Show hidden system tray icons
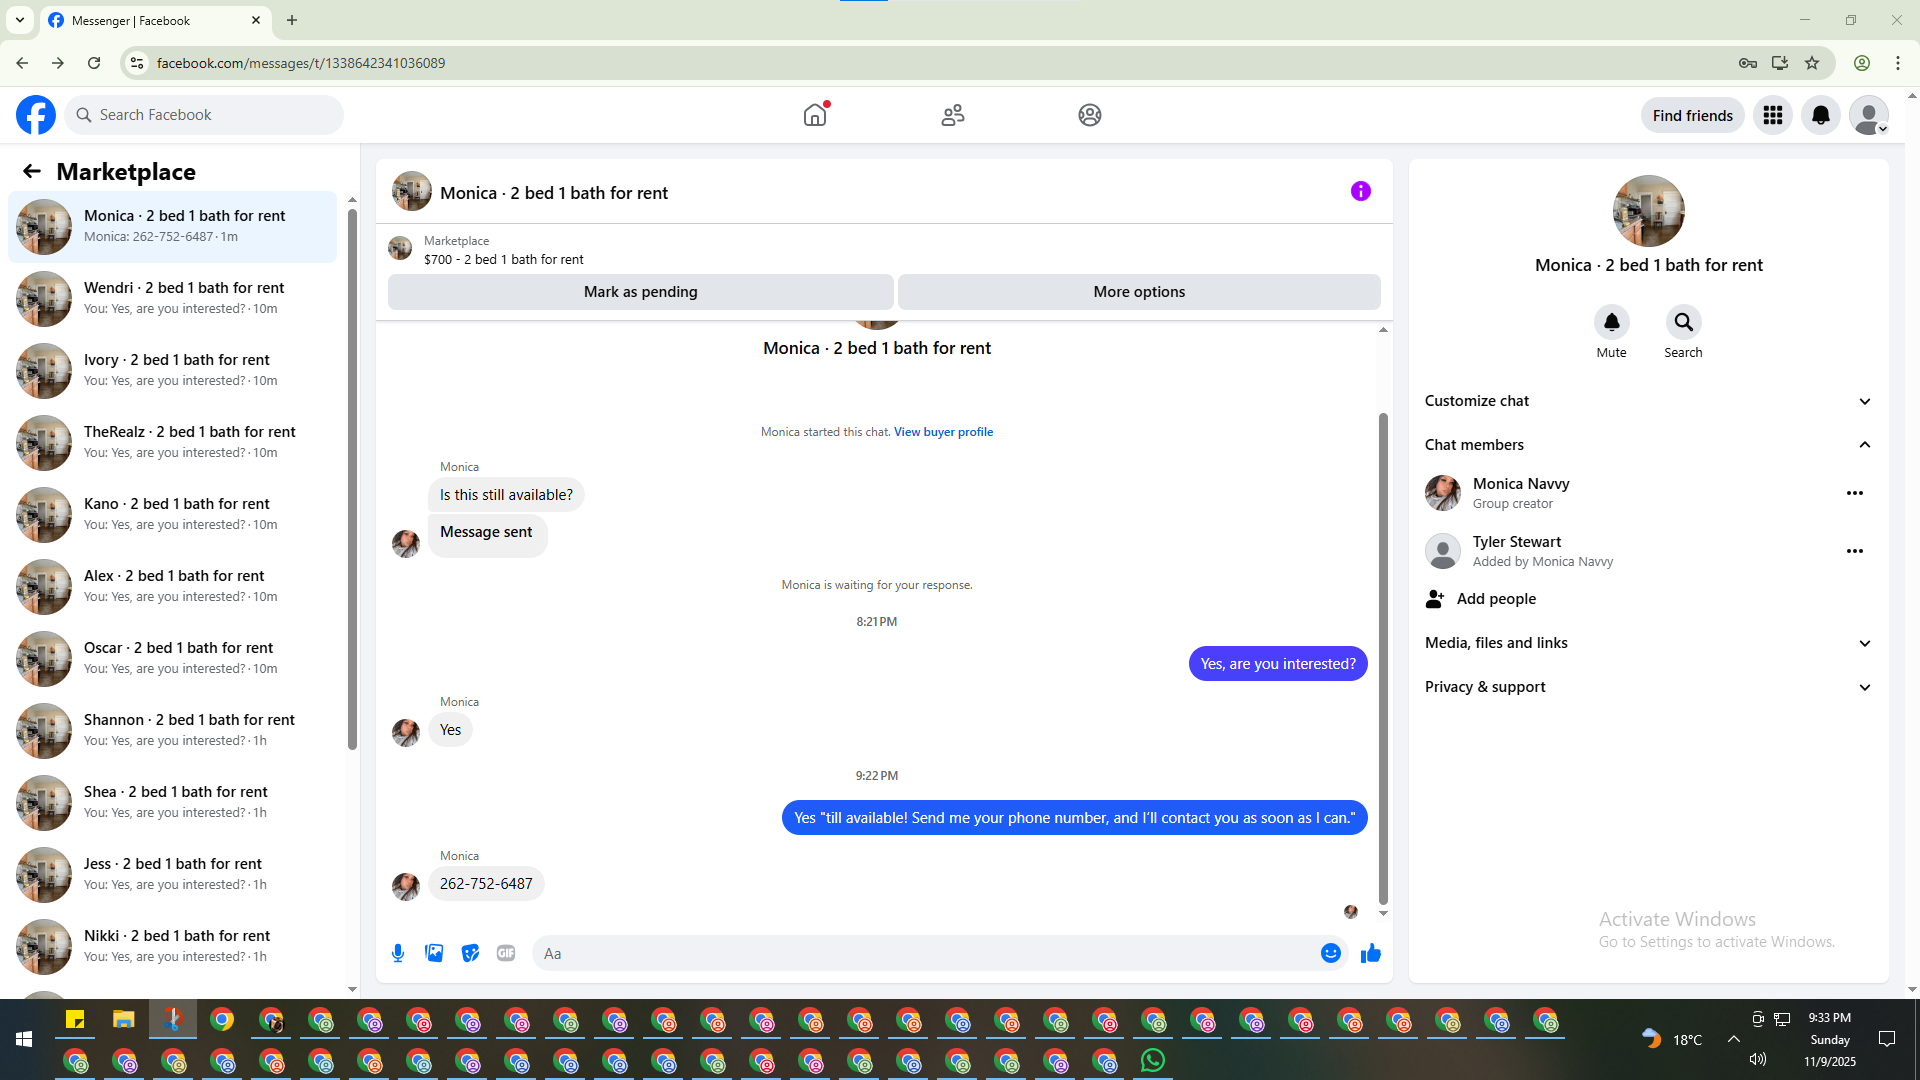The image size is (1920, 1080). [x=1734, y=1040]
